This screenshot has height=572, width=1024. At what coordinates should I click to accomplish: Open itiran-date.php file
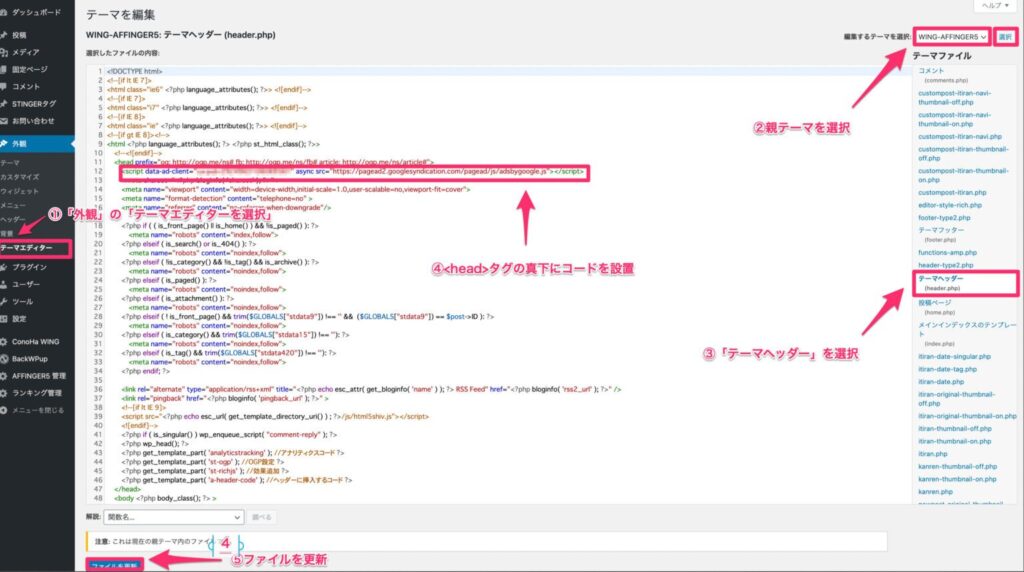point(941,382)
